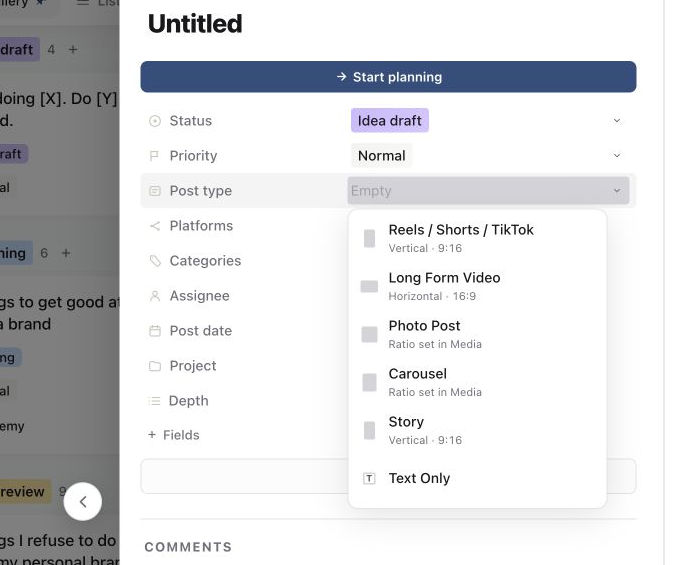
Task: Click the round back chevron button
Action: click(x=83, y=502)
